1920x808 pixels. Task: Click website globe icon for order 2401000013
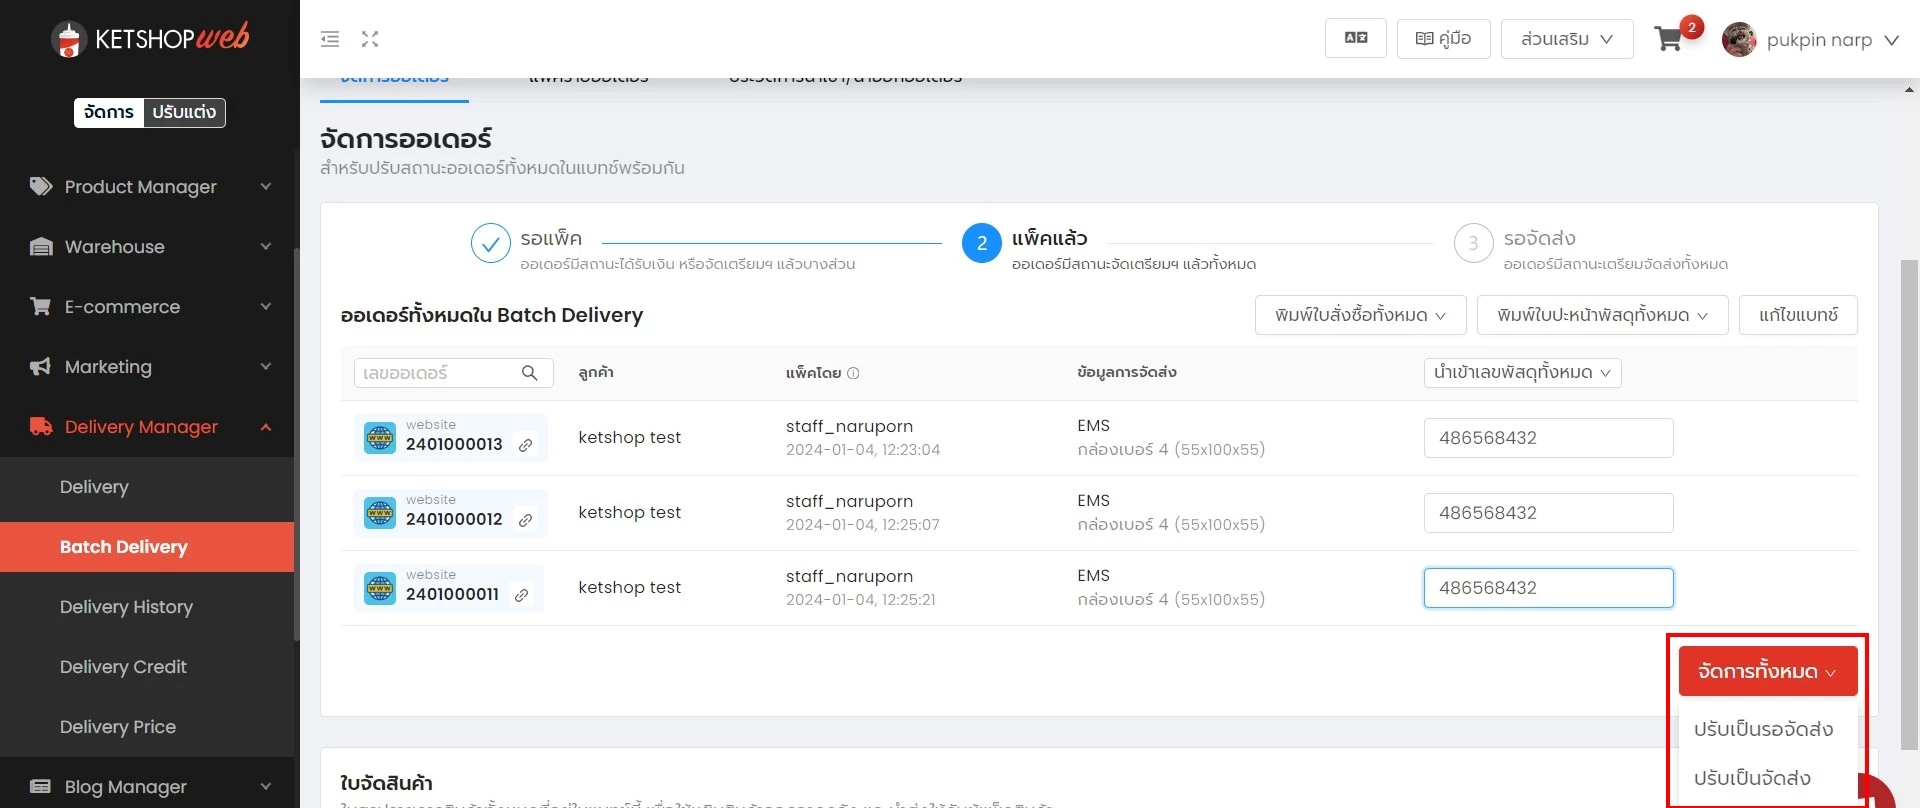(380, 438)
